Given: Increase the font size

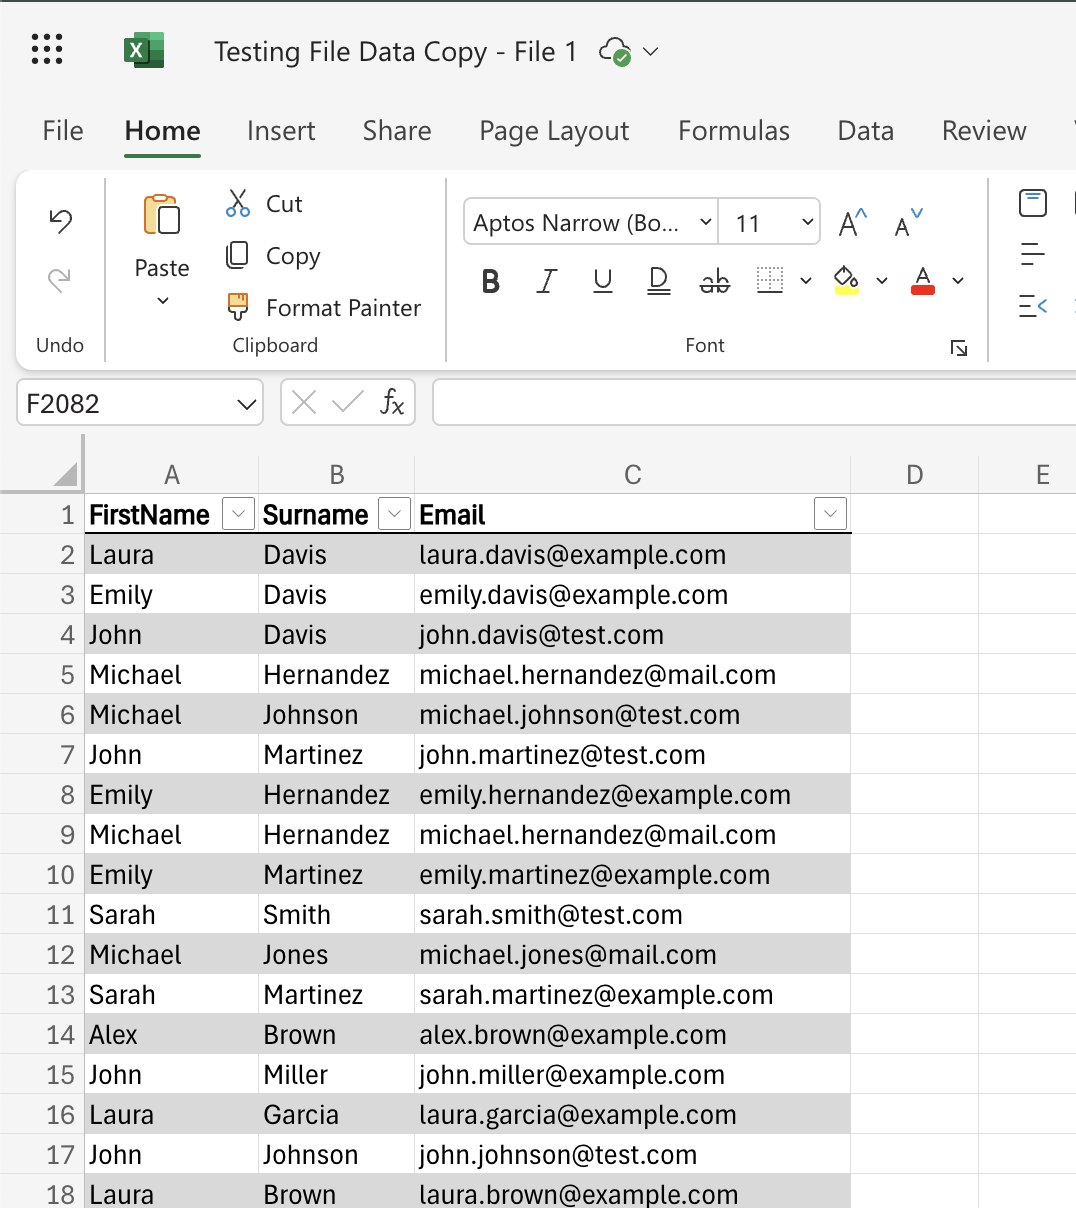Looking at the screenshot, I should [849, 221].
